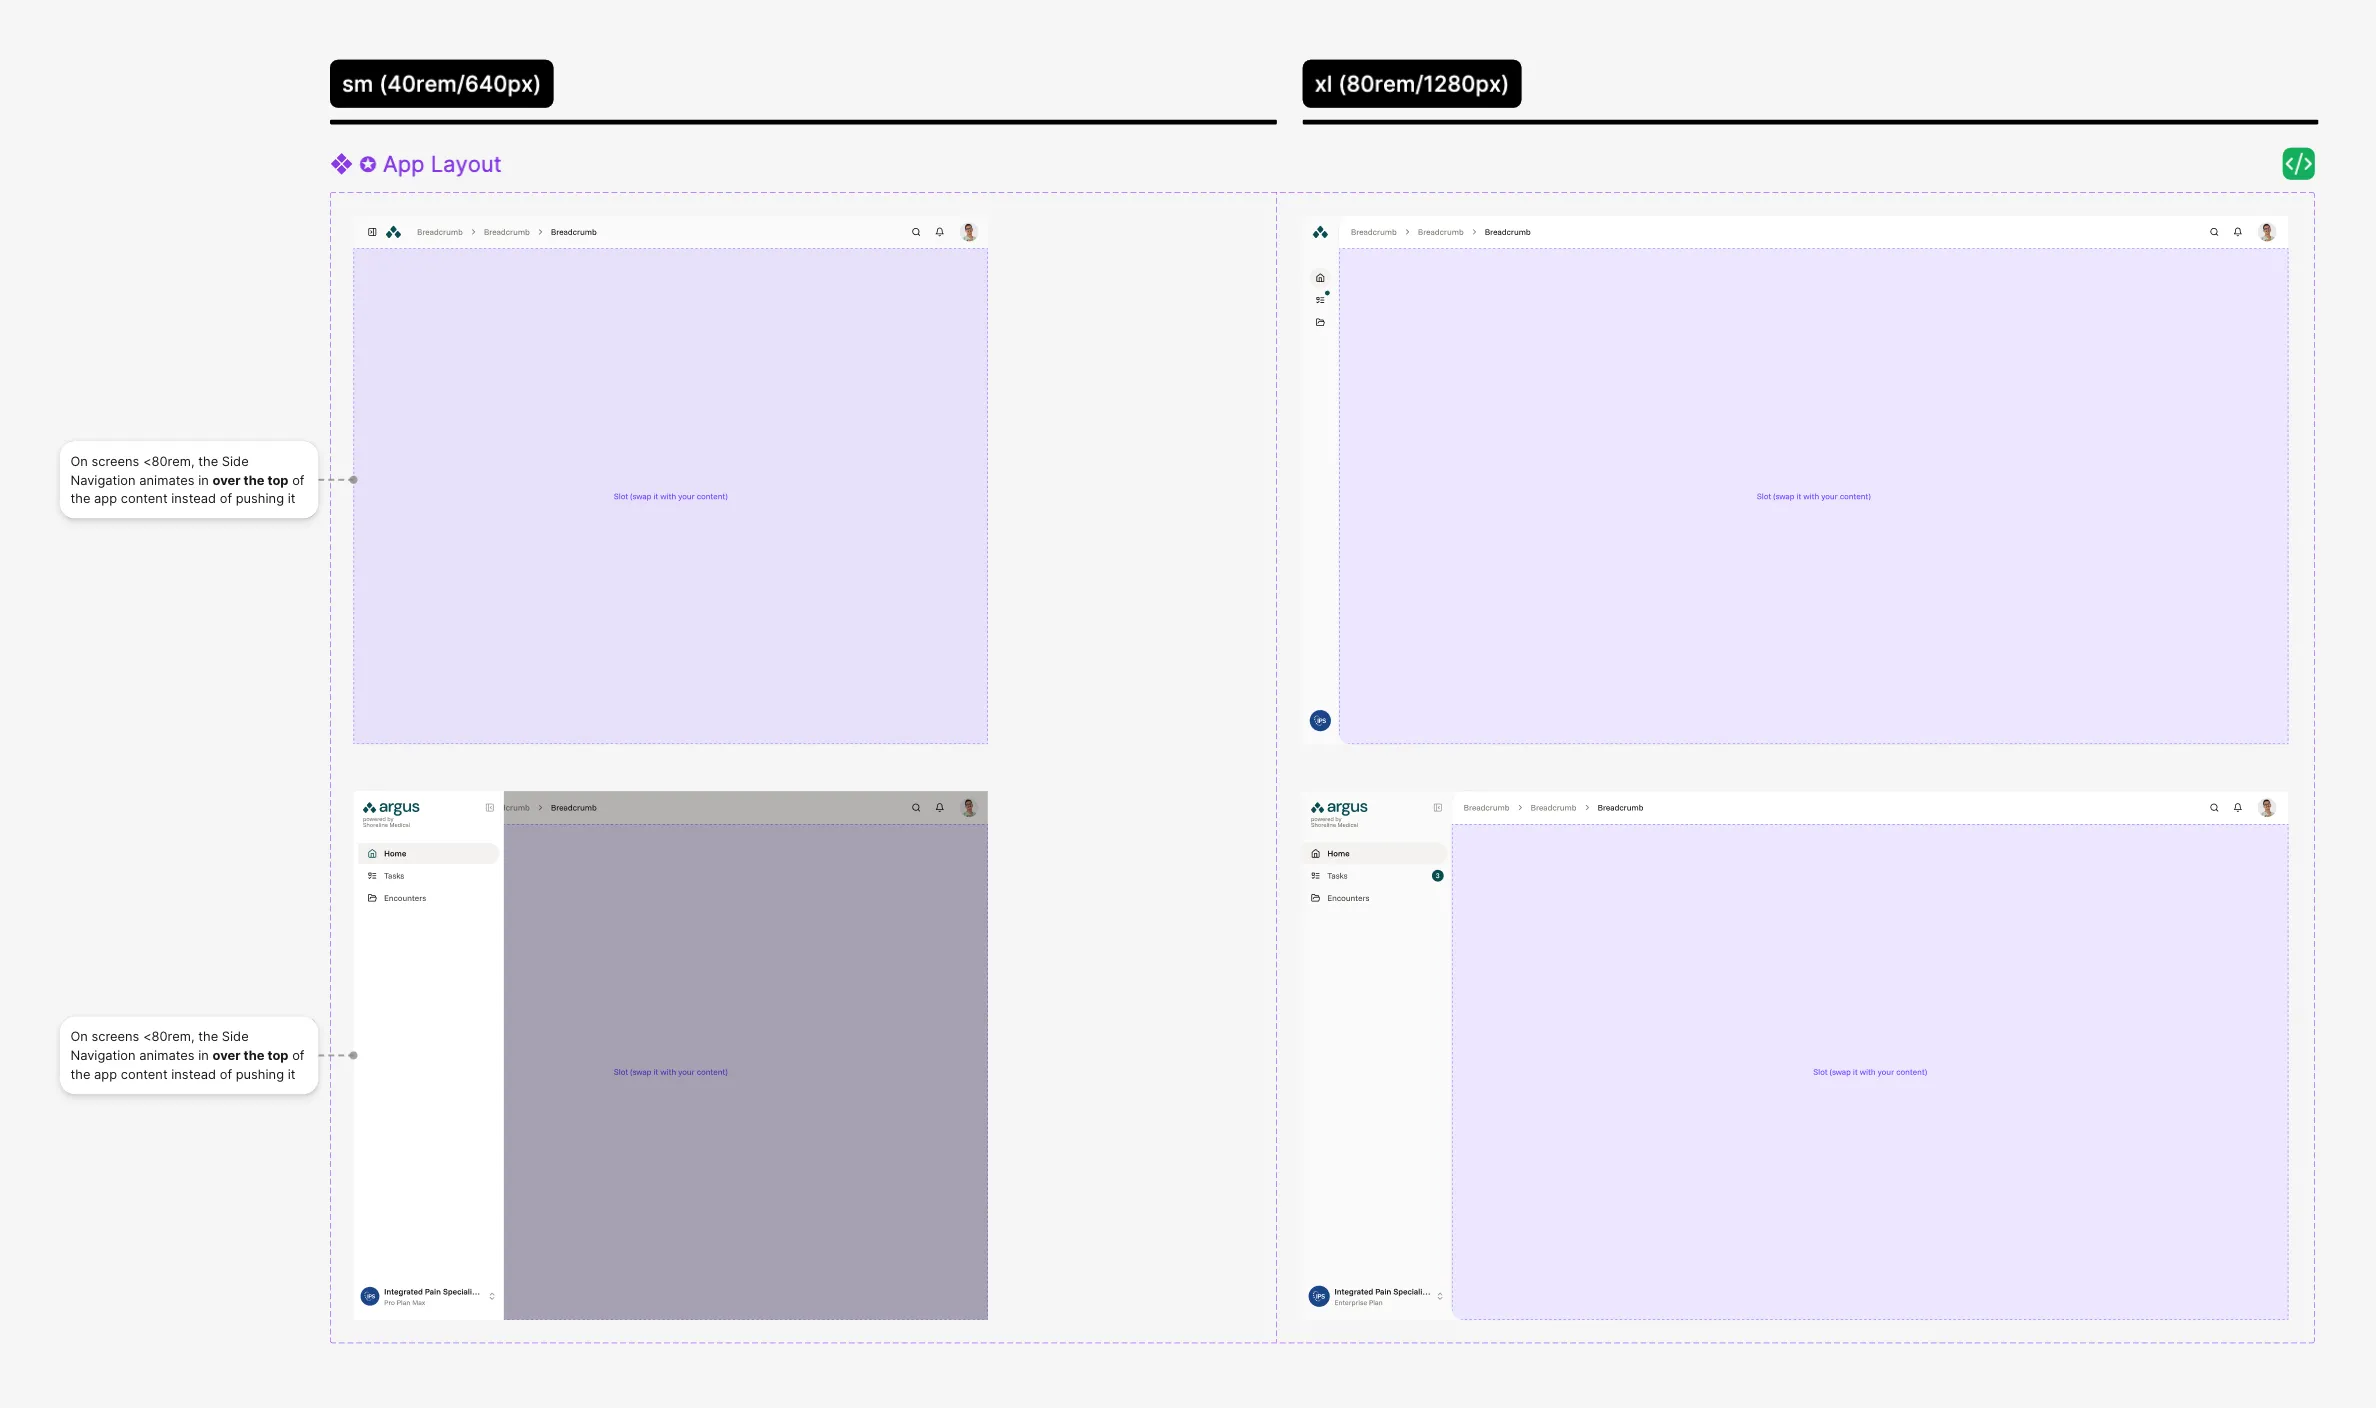Viewport: 2376px width, 1408px height.
Task: Click folder icon in collapsed xl icon rail
Action: coord(1320,322)
